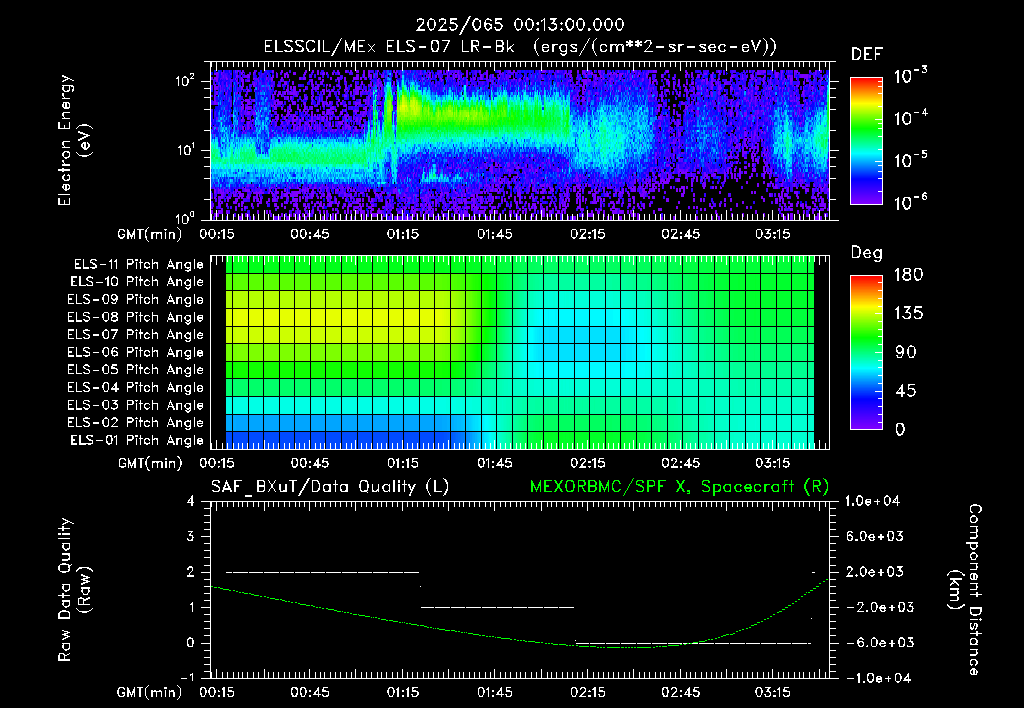Screen dimensions: 1024x708
Task: Select the ELS-02 Pitch Angle row label
Action: coord(135,423)
